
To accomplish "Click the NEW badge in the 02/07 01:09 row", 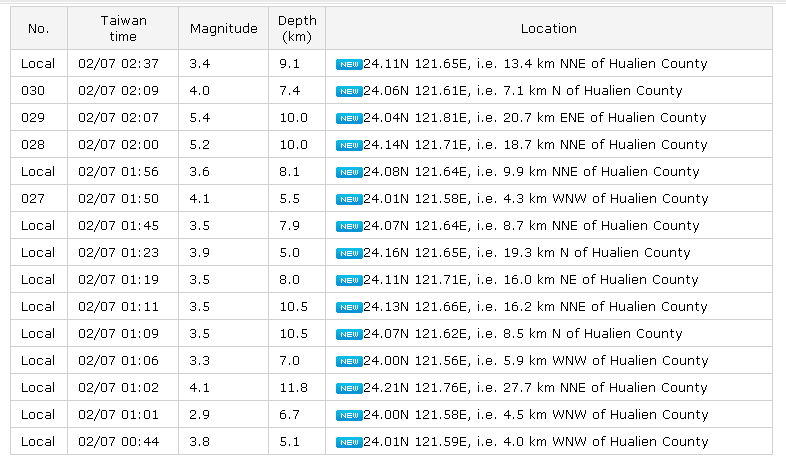I will pyautogui.click(x=349, y=335).
